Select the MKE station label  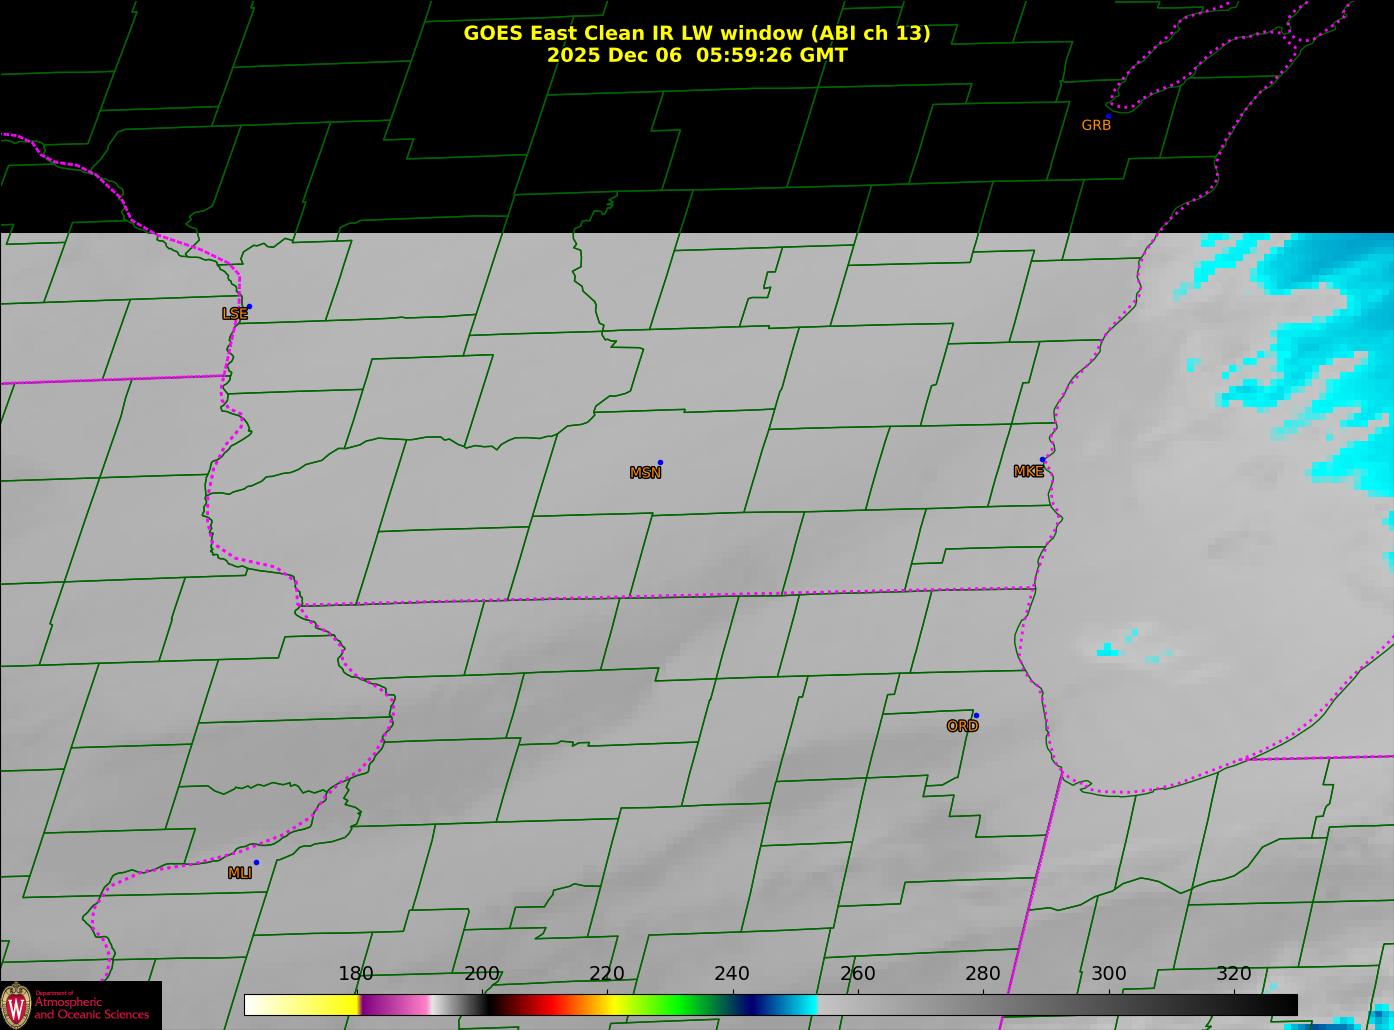(x=1028, y=472)
